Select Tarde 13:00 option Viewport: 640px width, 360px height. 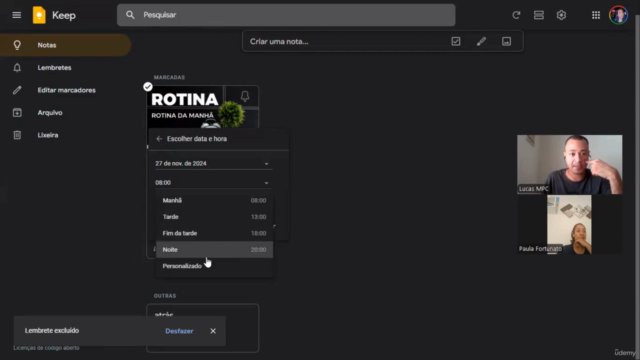(x=214, y=217)
